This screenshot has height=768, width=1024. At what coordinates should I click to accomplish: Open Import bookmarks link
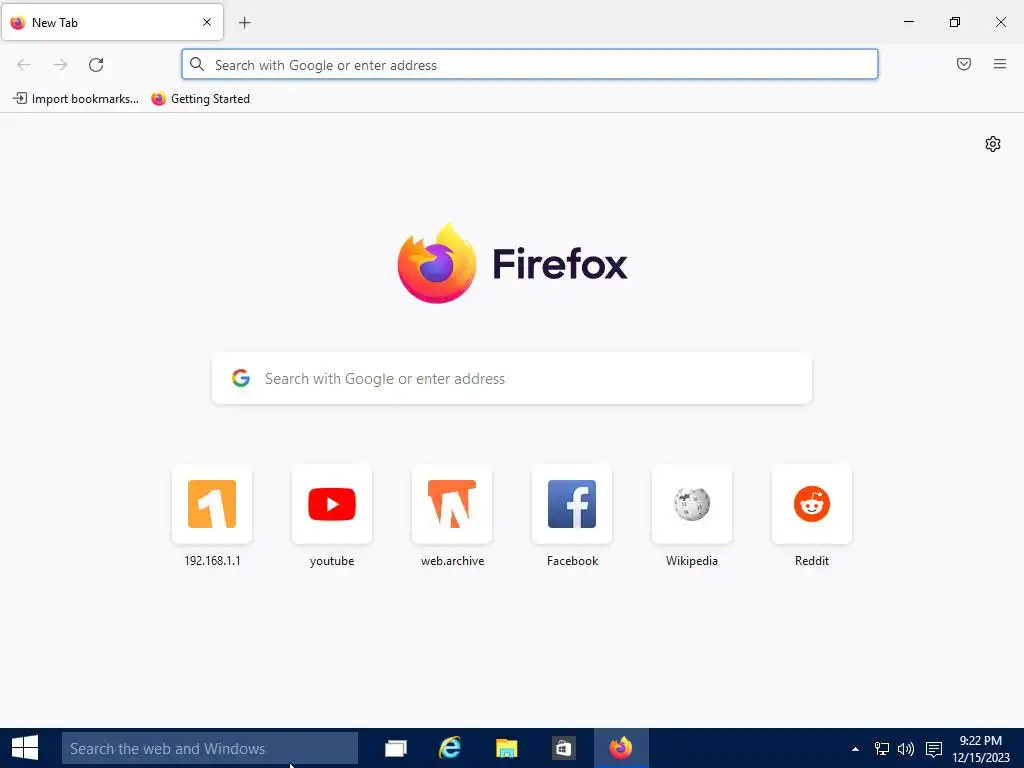(x=76, y=99)
